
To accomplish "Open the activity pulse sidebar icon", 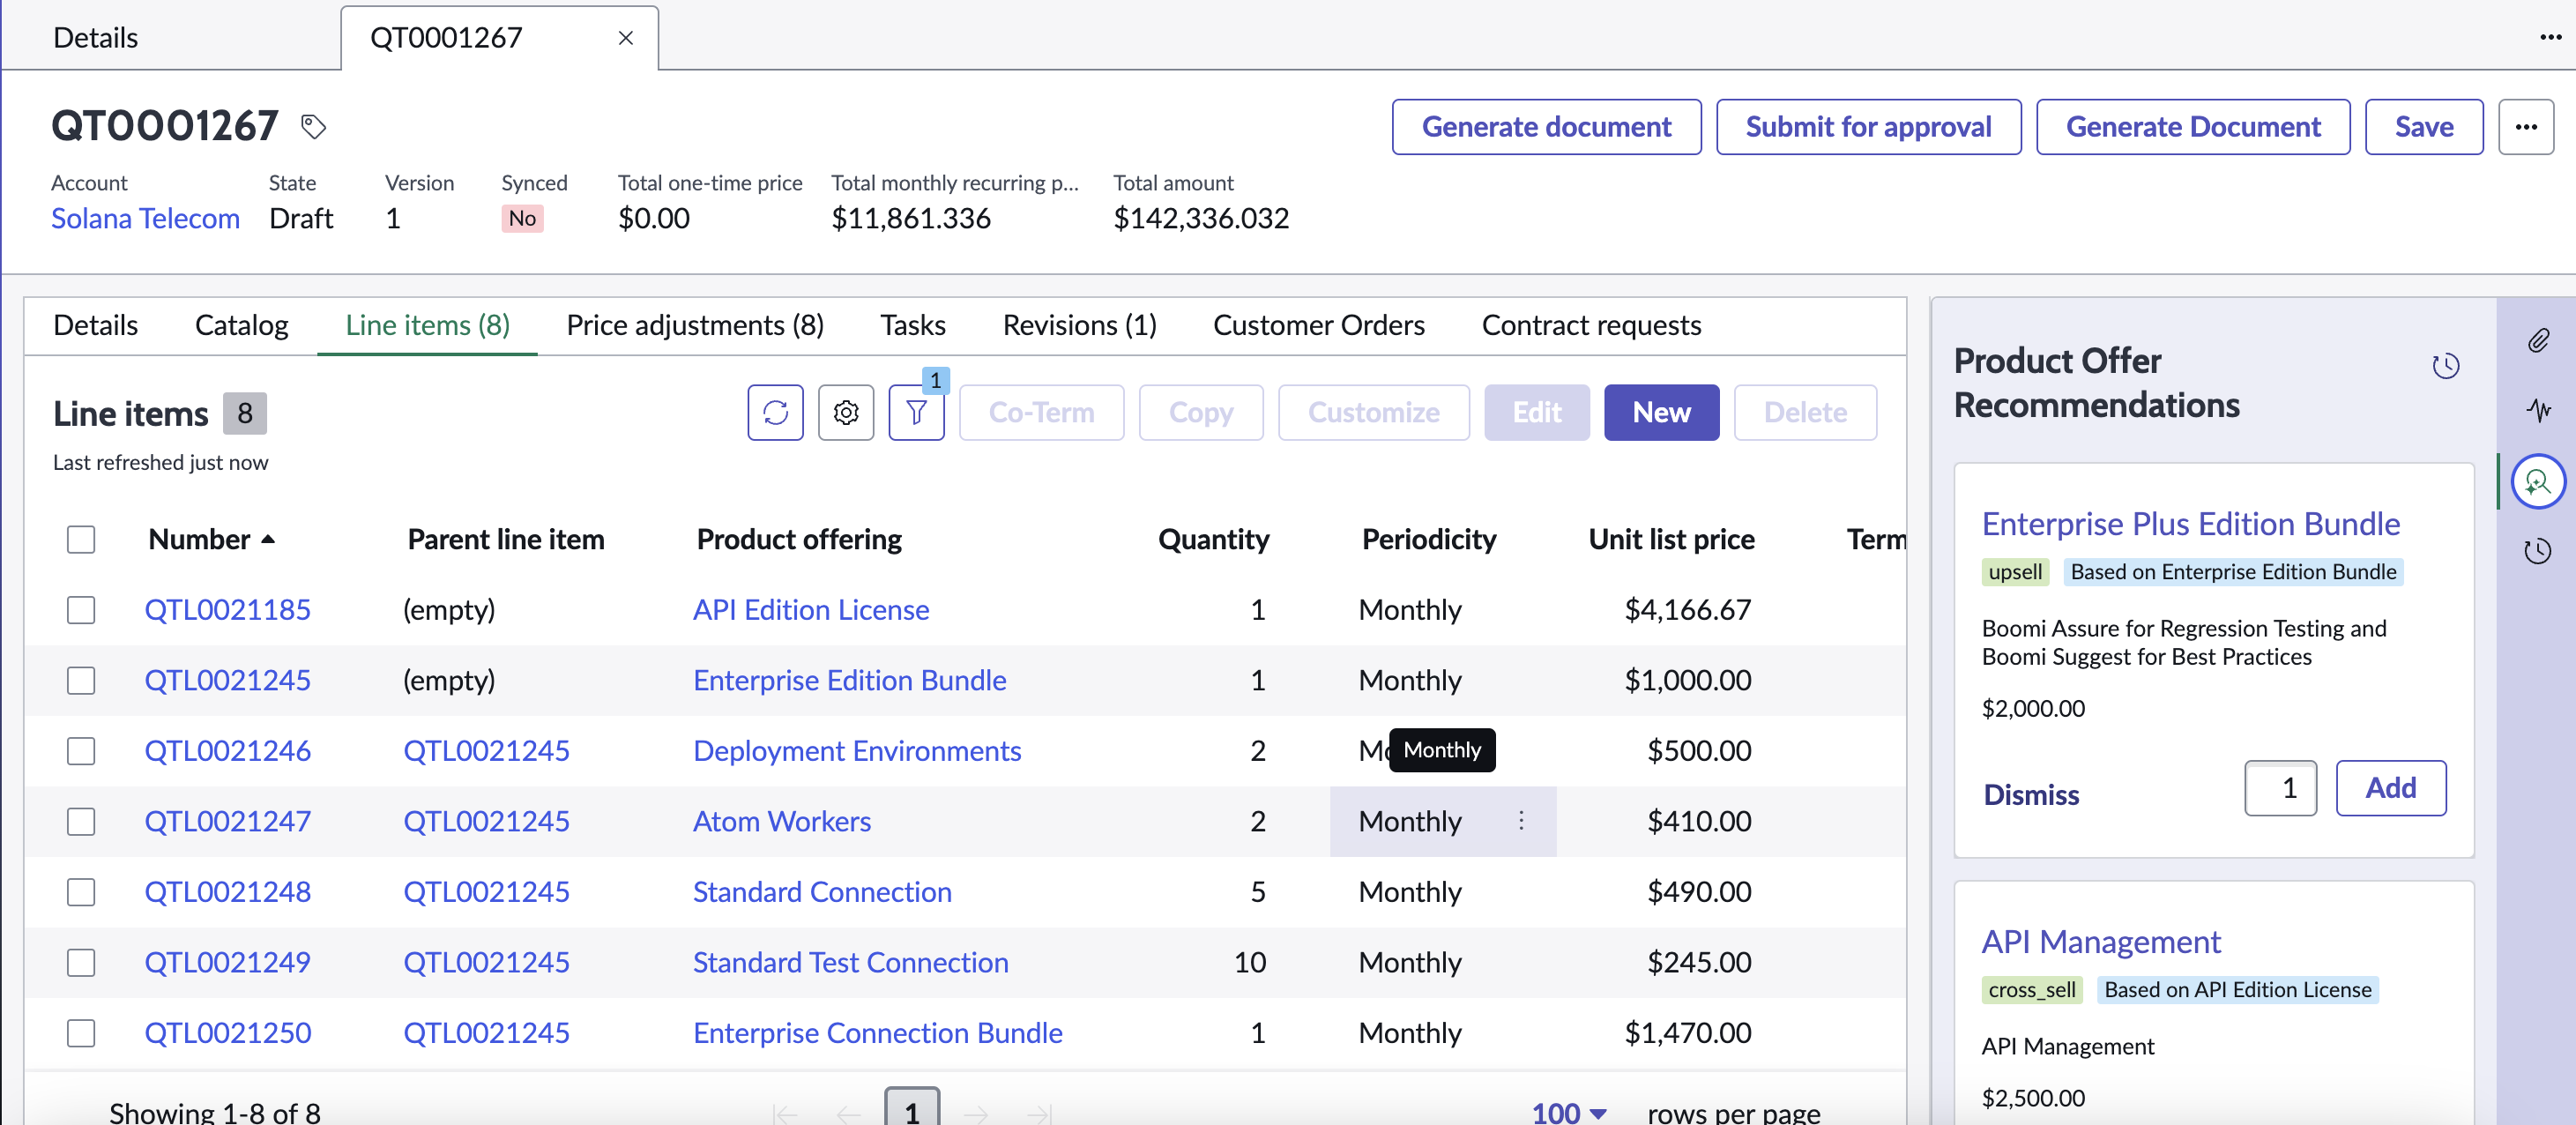I will point(2538,410).
